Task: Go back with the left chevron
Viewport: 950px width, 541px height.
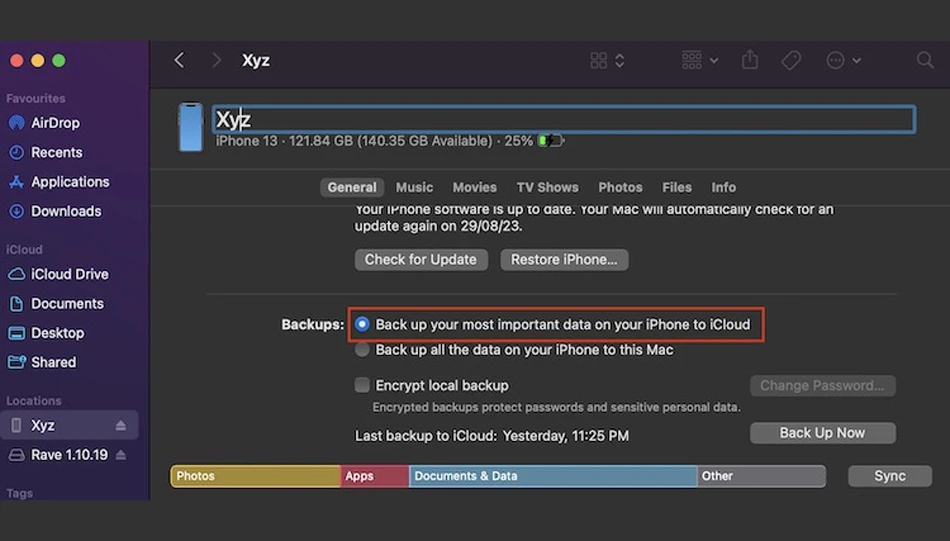Action: (179, 60)
